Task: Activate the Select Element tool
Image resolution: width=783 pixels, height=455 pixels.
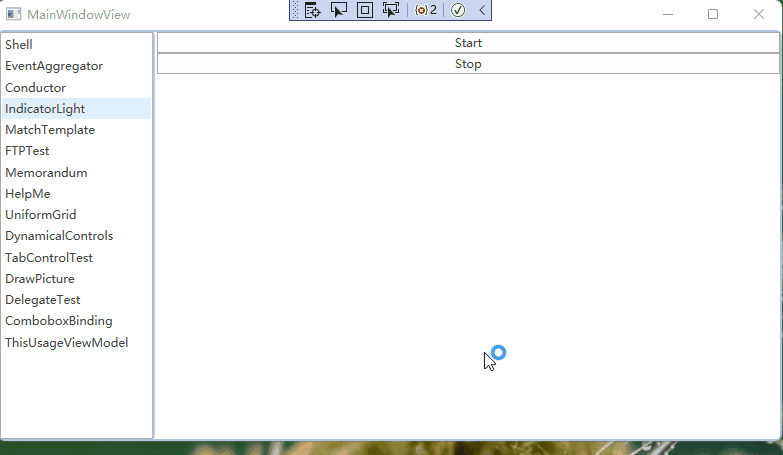Action: tap(339, 10)
